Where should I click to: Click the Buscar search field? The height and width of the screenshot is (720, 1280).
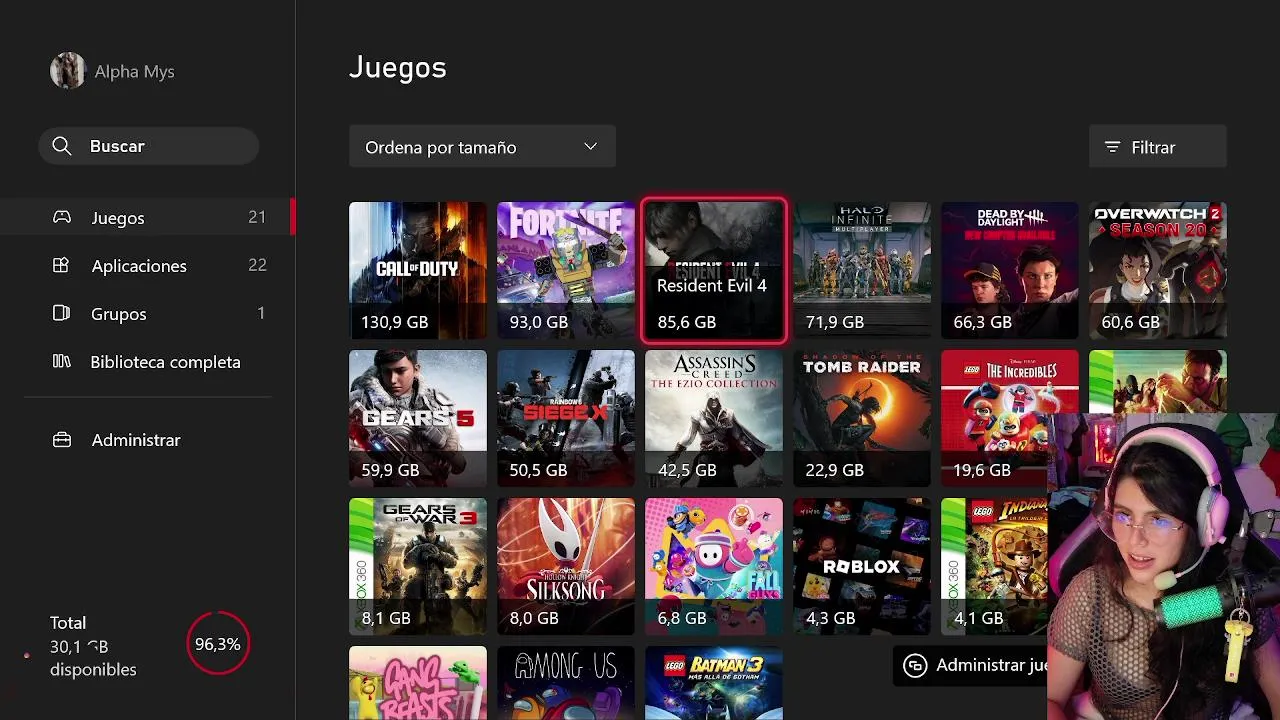tap(149, 146)
